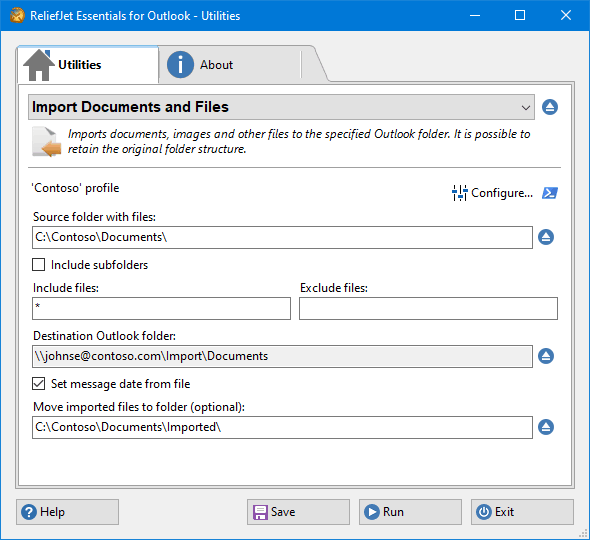
Task: Enable the Include subfolders checkbox
Action: [x=38, y=265]
